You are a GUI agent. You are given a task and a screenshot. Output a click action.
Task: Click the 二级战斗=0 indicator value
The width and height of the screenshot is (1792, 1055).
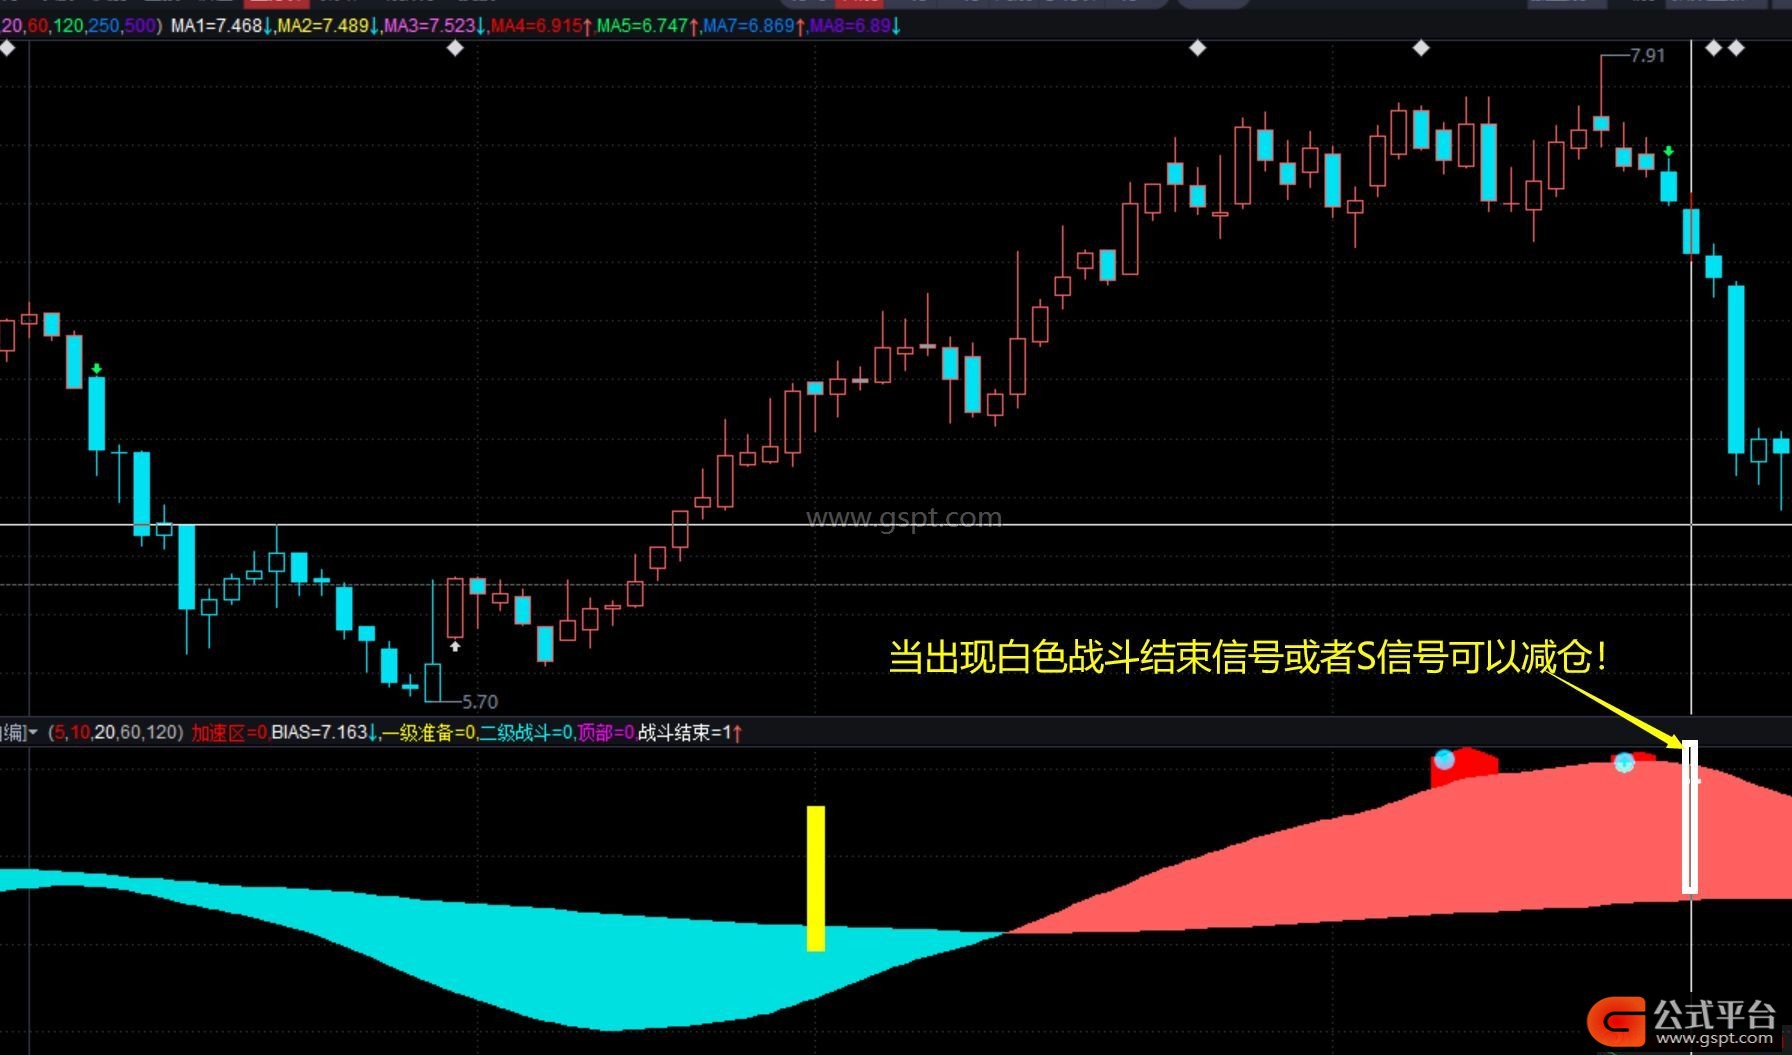526,733
